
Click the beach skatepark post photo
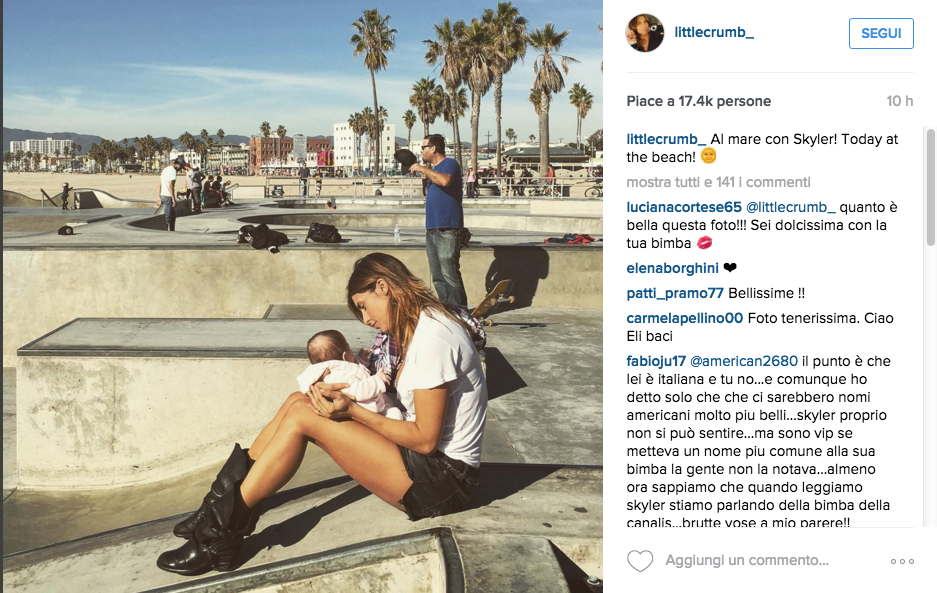(302, 296)
